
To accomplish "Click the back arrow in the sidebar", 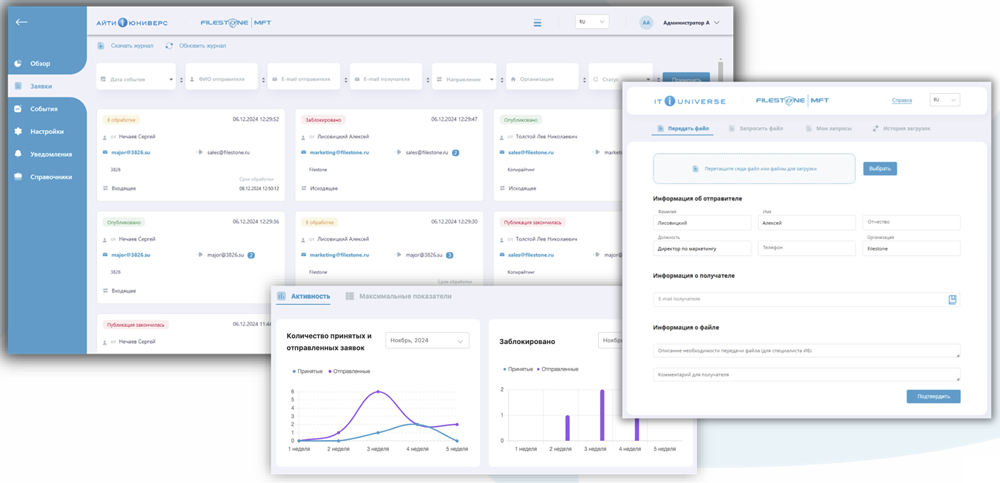I will (x=22, y=22).
